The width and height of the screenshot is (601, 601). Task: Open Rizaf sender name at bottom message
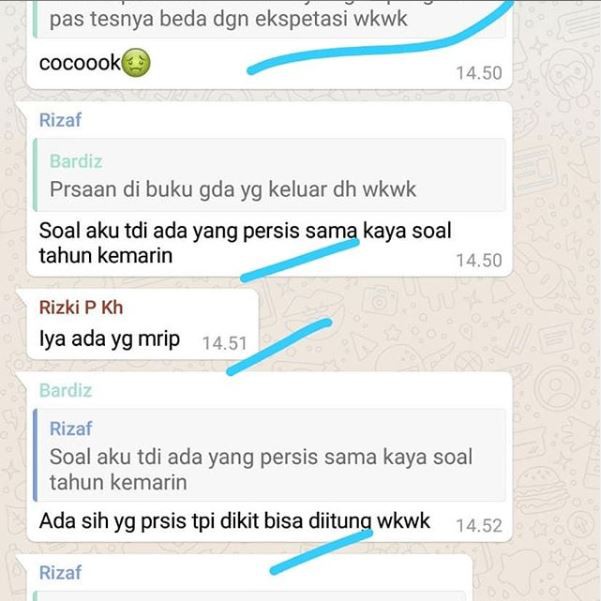point(60,573)
